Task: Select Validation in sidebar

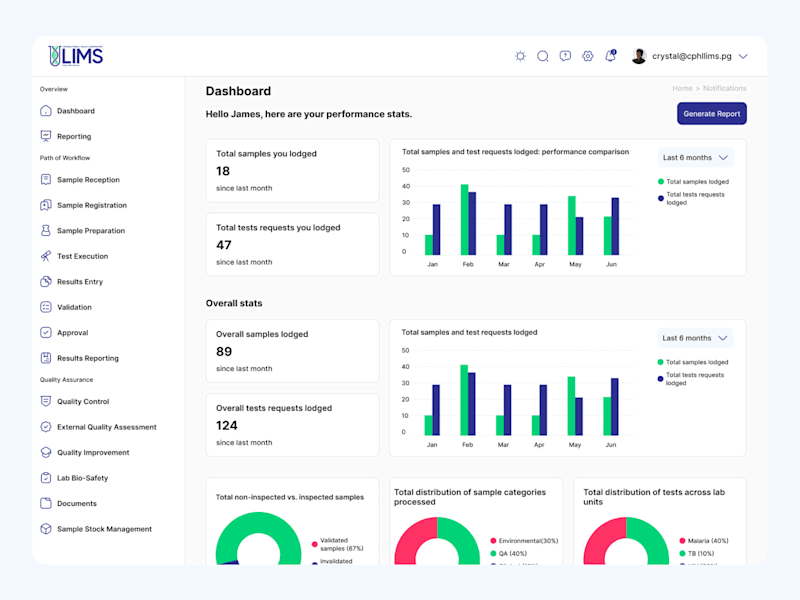Action: click(x=74, y=307)
